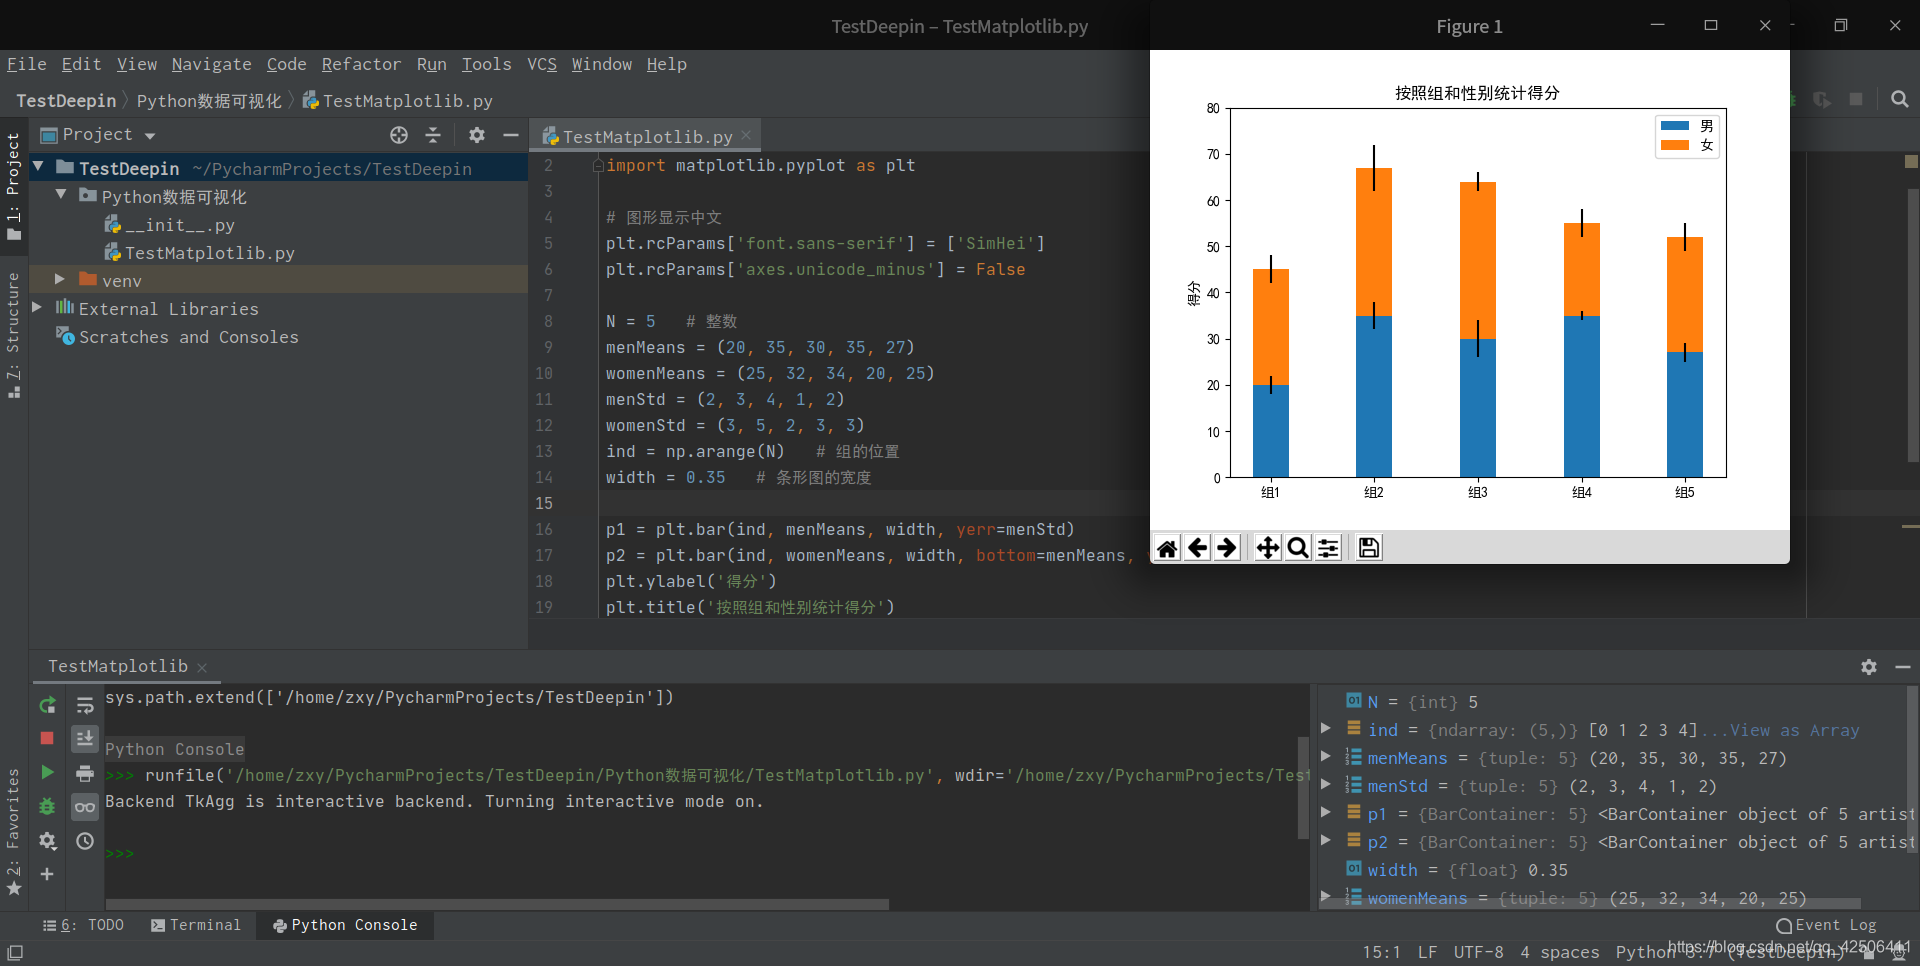Expand the venv folder in project tree
Image resolution: width=1920 pixels, height=966 pixels.
(x=60, y=280)
